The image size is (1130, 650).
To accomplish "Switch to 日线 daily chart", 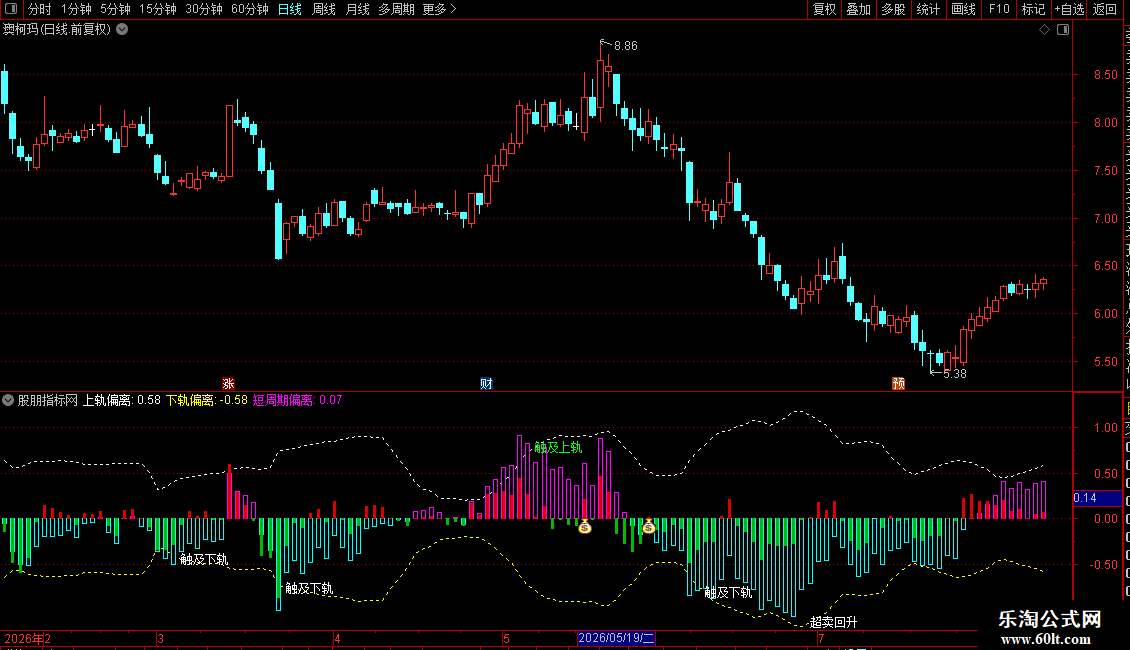I will tap(290, 9).
